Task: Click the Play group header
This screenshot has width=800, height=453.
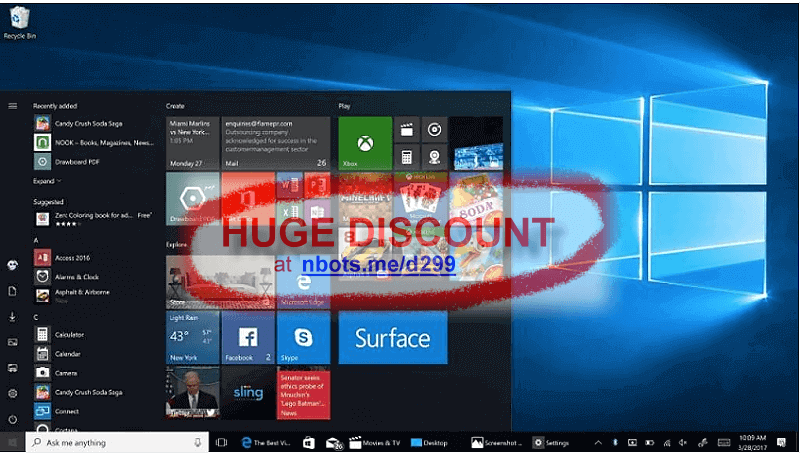Action: [344, 106]
